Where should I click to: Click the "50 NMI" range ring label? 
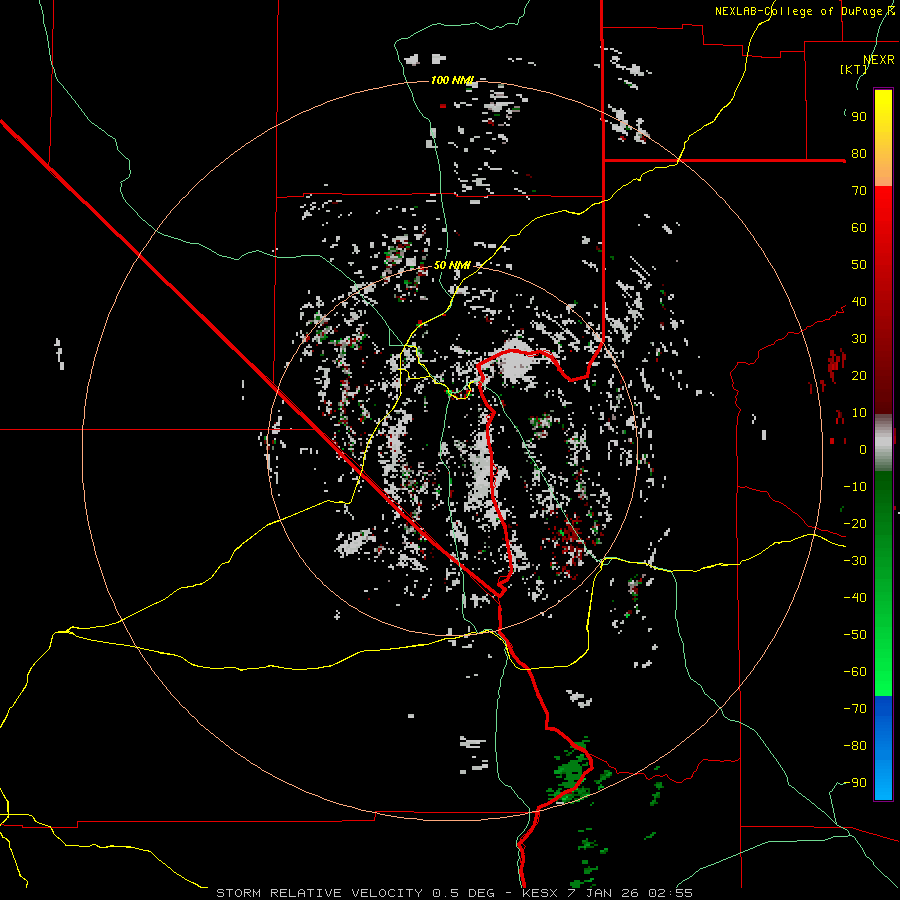452,265
